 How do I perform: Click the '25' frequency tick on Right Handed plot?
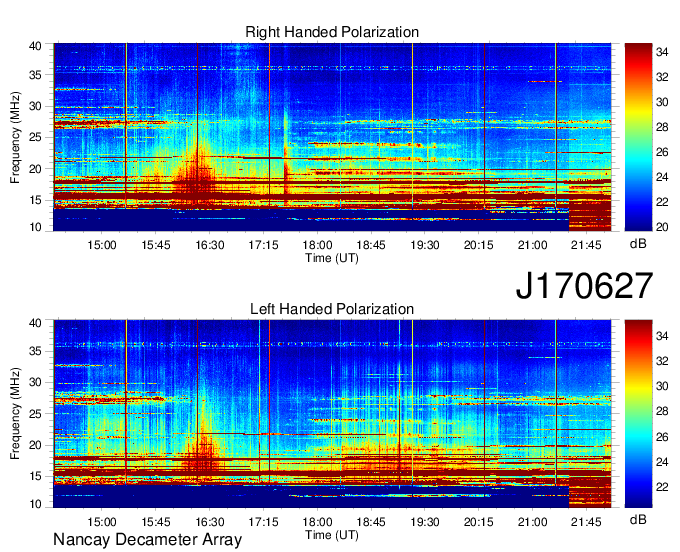tap(35, 137)
